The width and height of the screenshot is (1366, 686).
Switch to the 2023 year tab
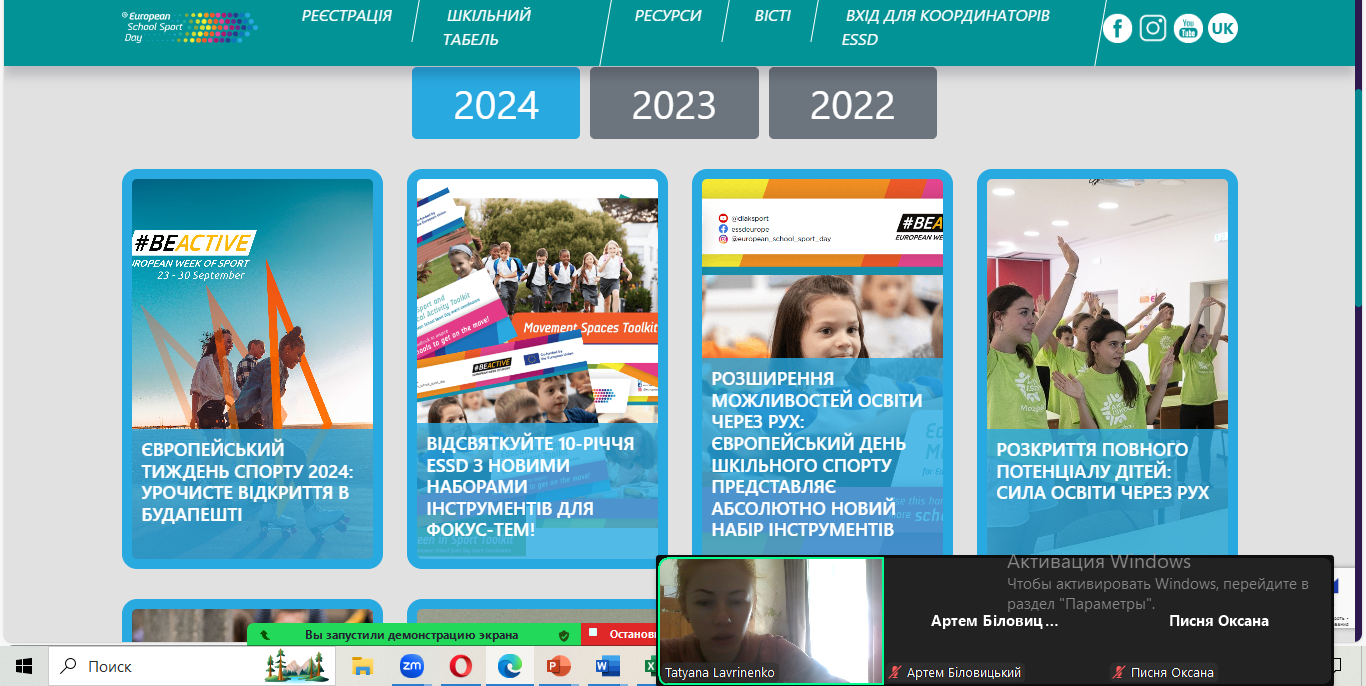[674, 103]
